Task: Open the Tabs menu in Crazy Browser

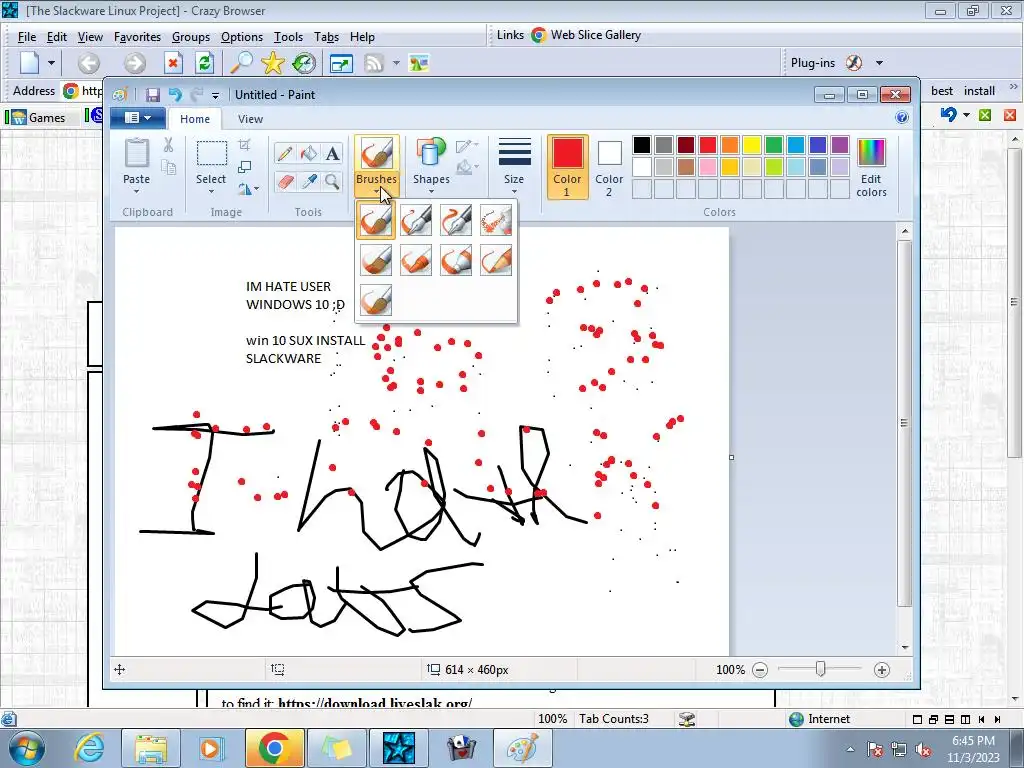Action: (326, 37)
